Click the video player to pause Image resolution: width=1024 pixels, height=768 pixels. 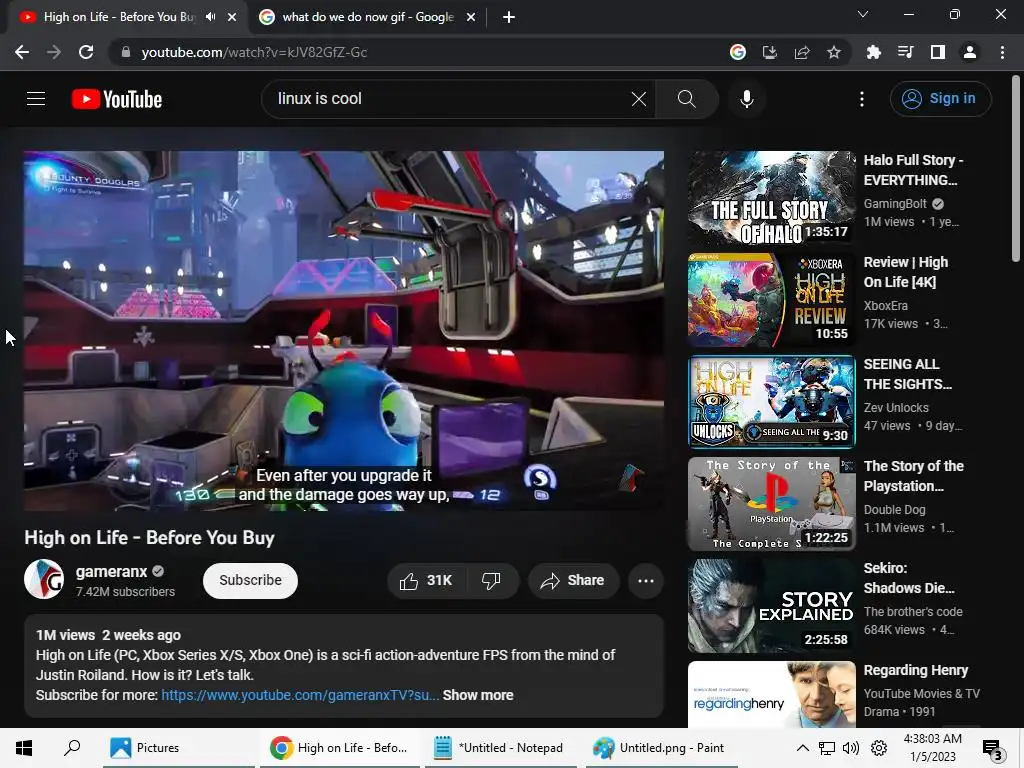pos(344,330)
